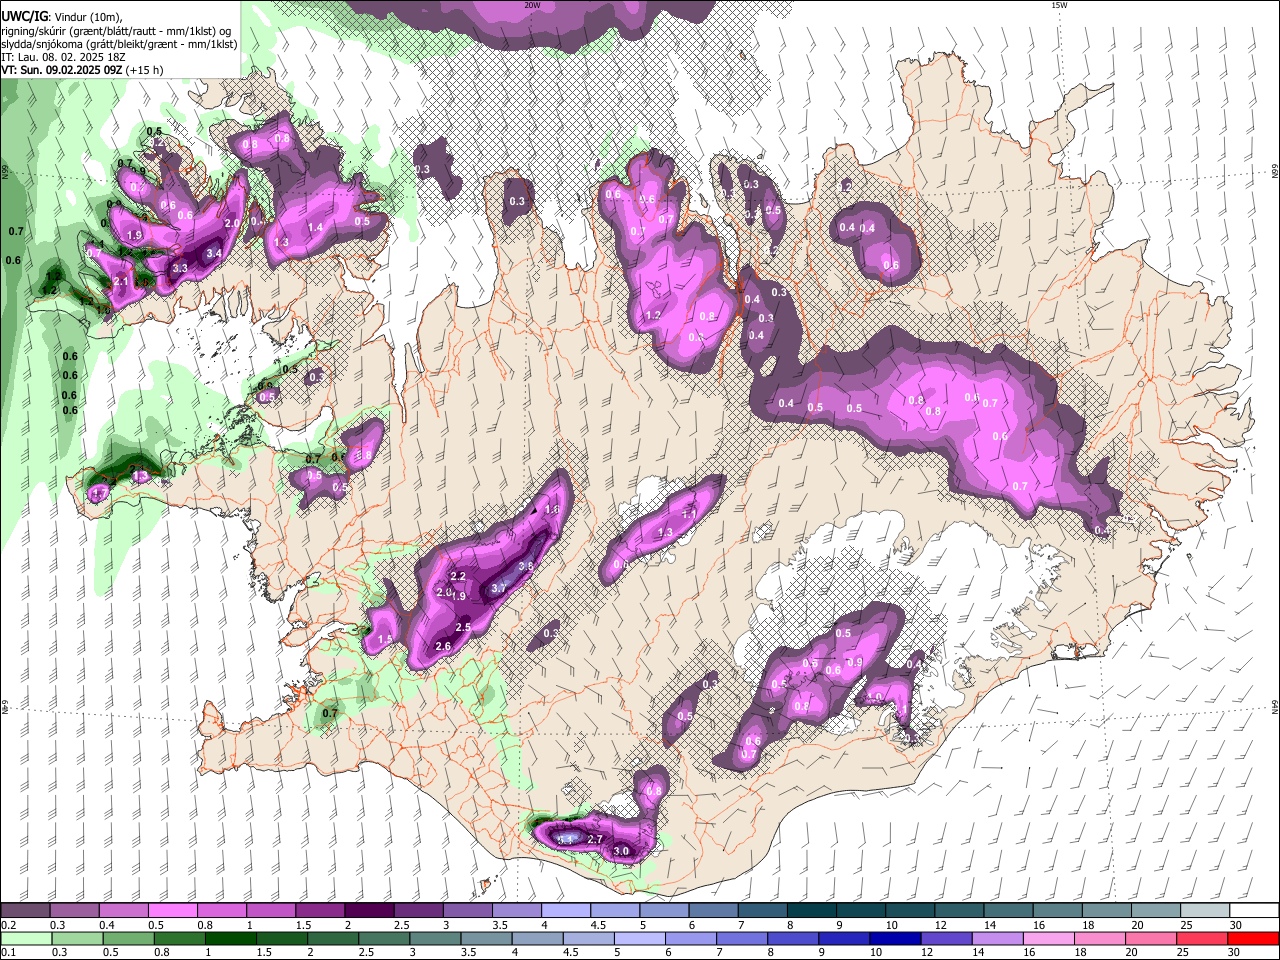Screen dimensions: 1280x960
Task: Click the light lavender 4–4.5 top legend swatch
Action: point(565,910)
